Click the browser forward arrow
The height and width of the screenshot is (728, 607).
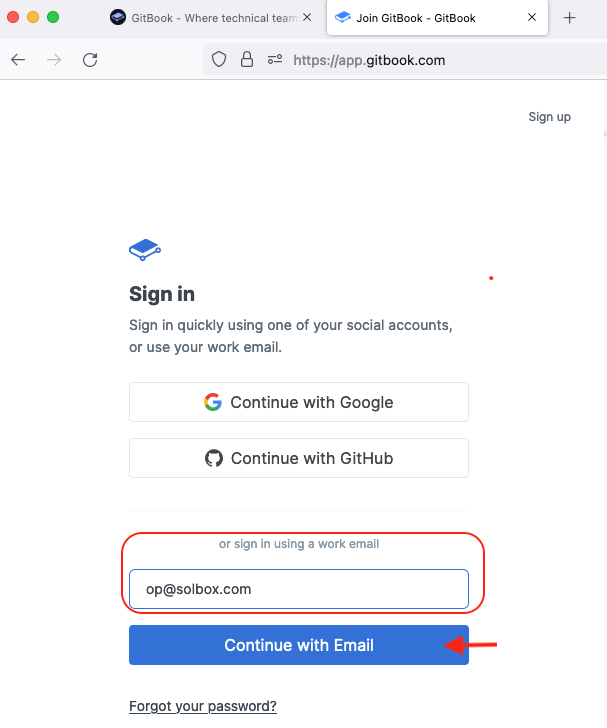[x=54, y=60]
